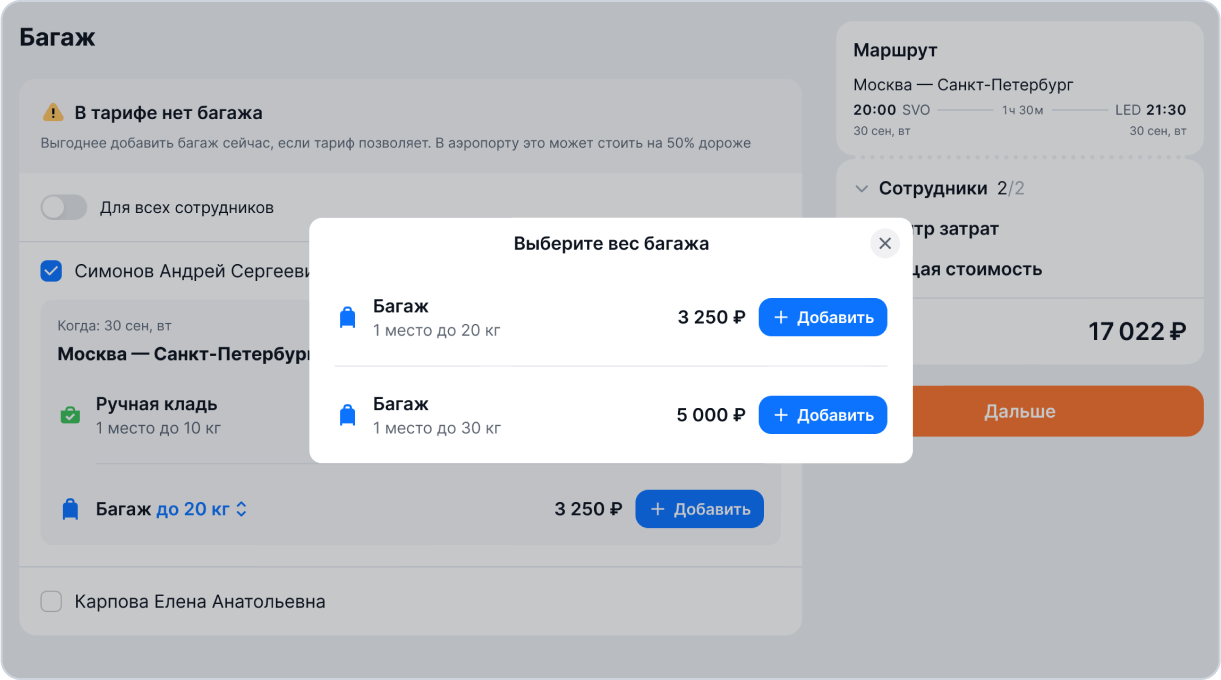Select the 'Багаж 1 место до 30 кг' option row
This screenshot has width=1221, height=680.
(x=610, y=415)
